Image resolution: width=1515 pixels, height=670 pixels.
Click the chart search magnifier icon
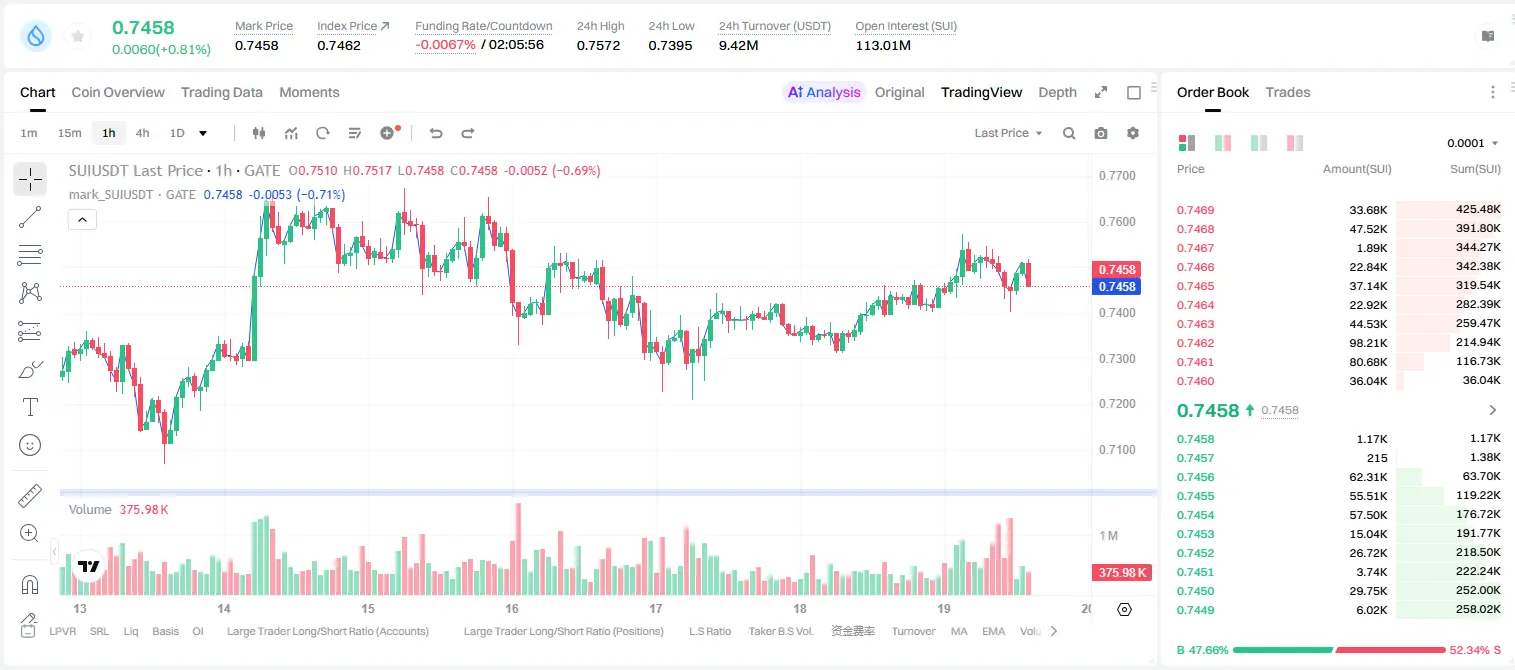click(x=1069, y=133)
